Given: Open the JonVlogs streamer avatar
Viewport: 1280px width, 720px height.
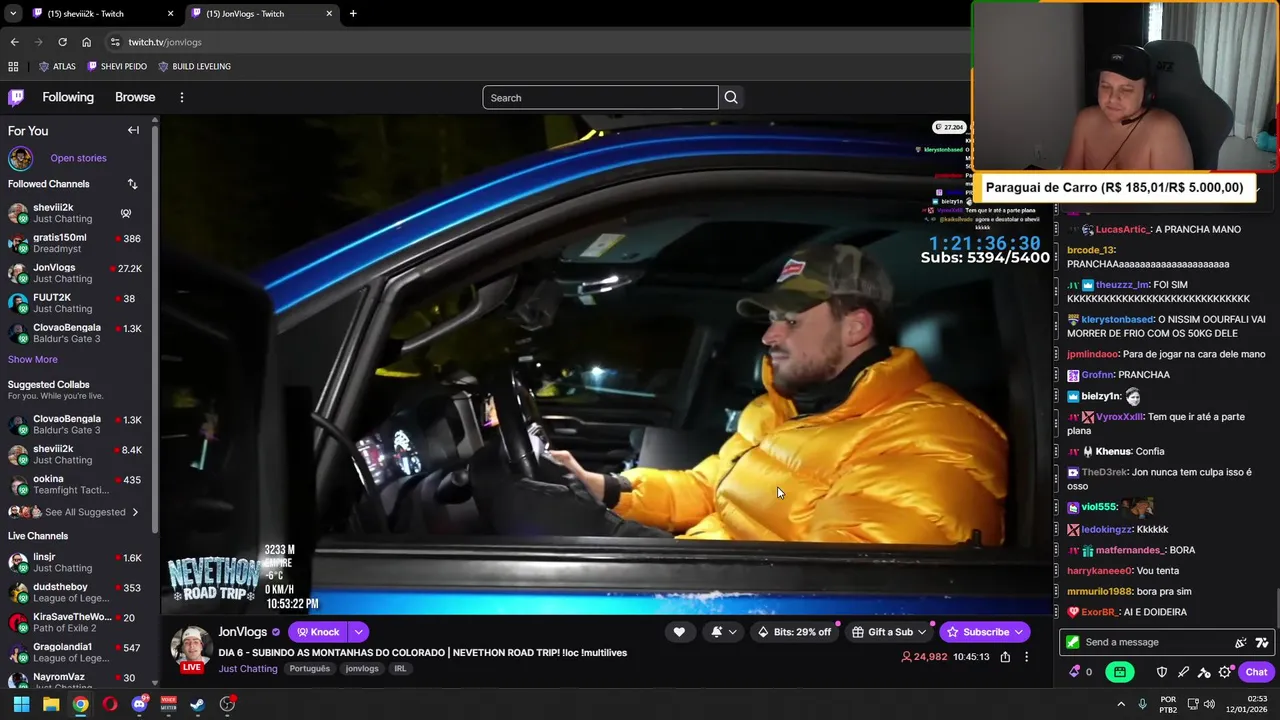Looking at the screenshot, I should [x=191, y=648].
